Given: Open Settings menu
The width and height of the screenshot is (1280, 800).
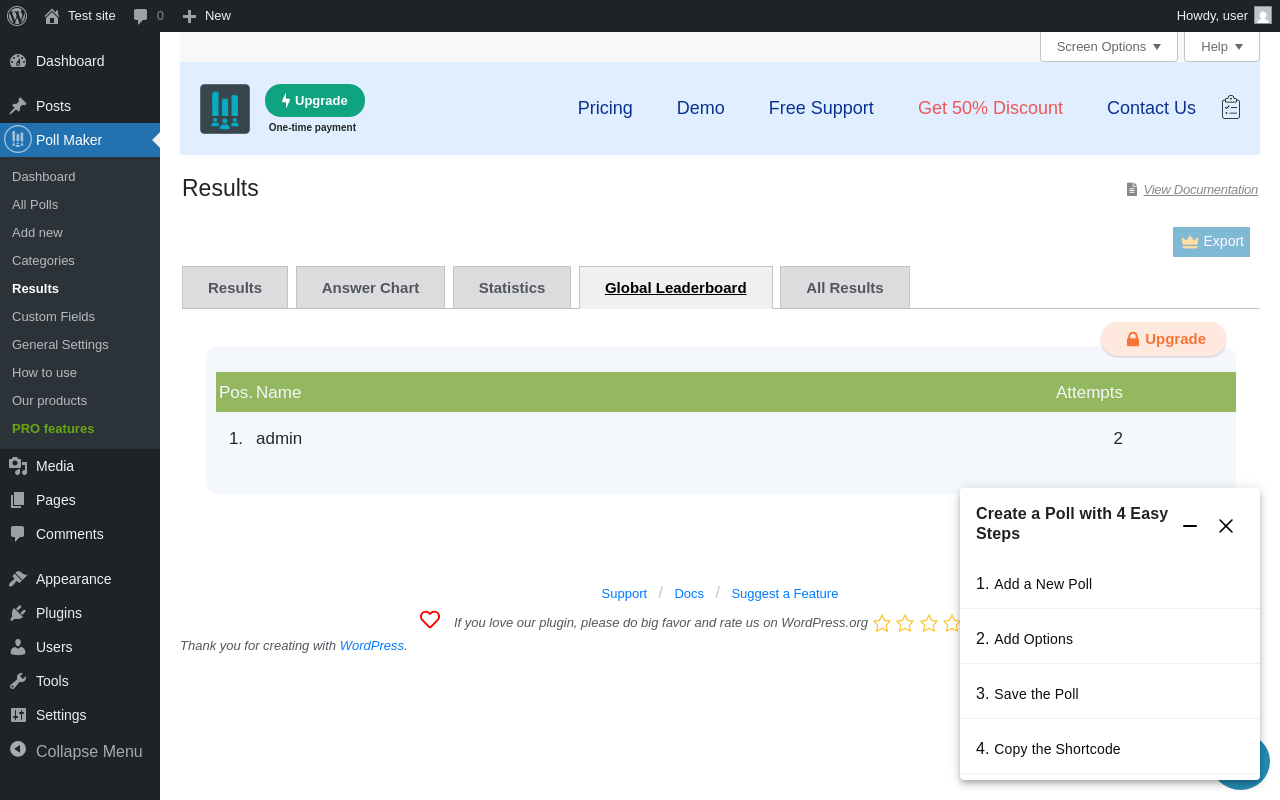Looking at the screenshot, I should click(x=80, y=715).
